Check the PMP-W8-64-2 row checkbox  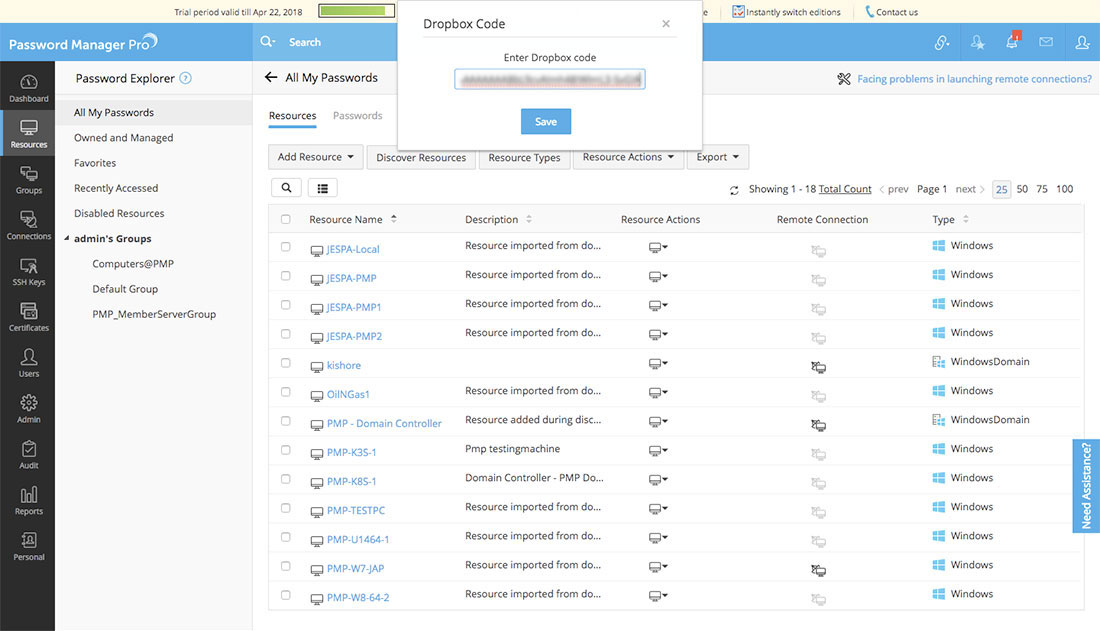(286, 595)
